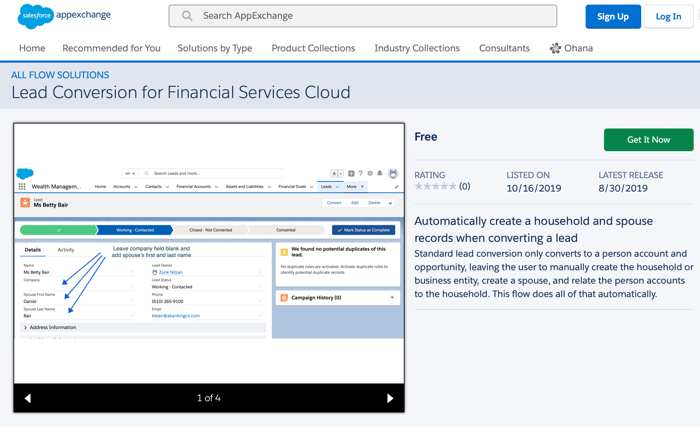This screenshot has height=427, width=700.
Task: Go to Industry Collections
Action: pyautogui.click(x=416, y=48)
